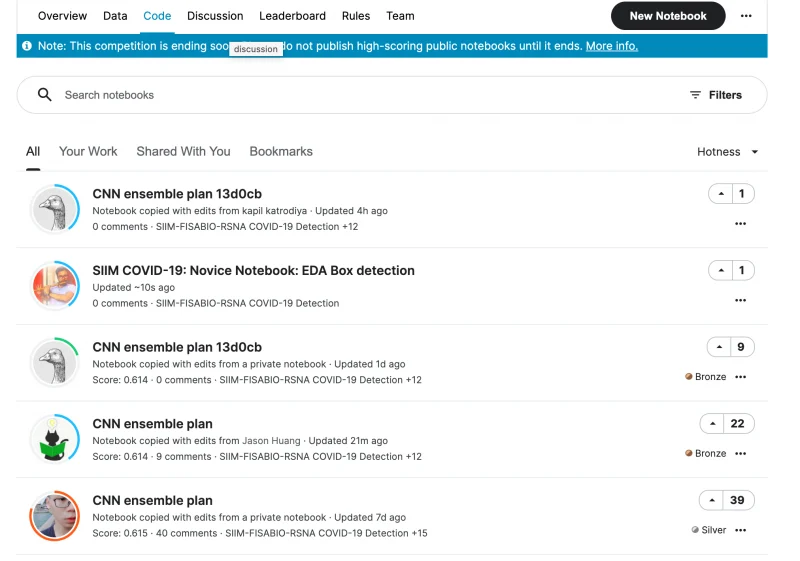Open the first CNN ensemble plan 13d0cb notebook updated 4h ago
This screenshot has height=561, width=800.
pos(177,194)
